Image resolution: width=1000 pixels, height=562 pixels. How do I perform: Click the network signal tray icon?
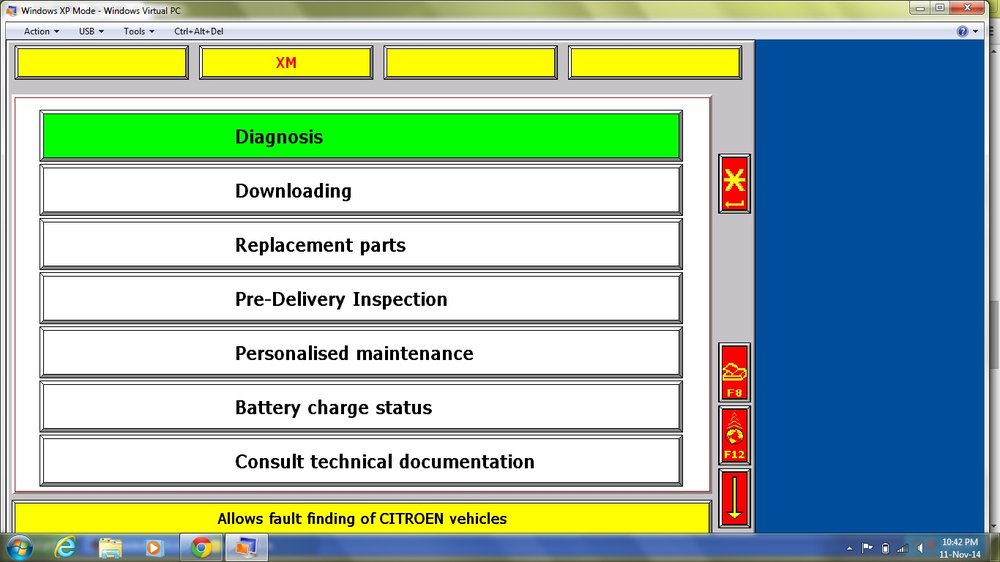coord(902,548)
